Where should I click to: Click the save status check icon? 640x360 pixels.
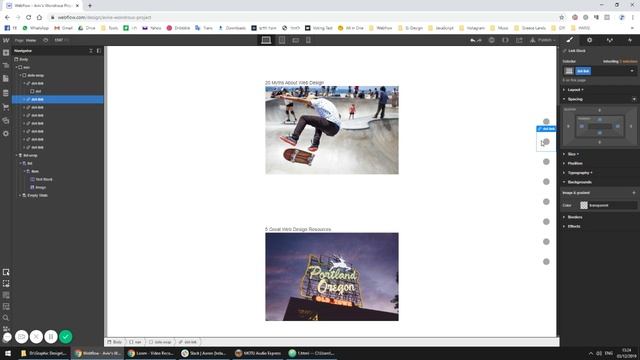(491, 40)
